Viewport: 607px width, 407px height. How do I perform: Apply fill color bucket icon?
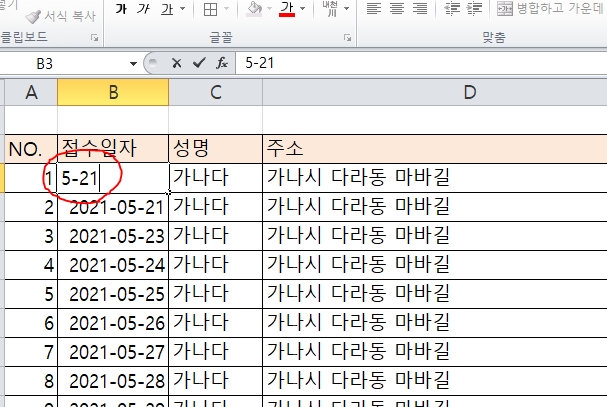pyautogui.click(x=254, y=9)
